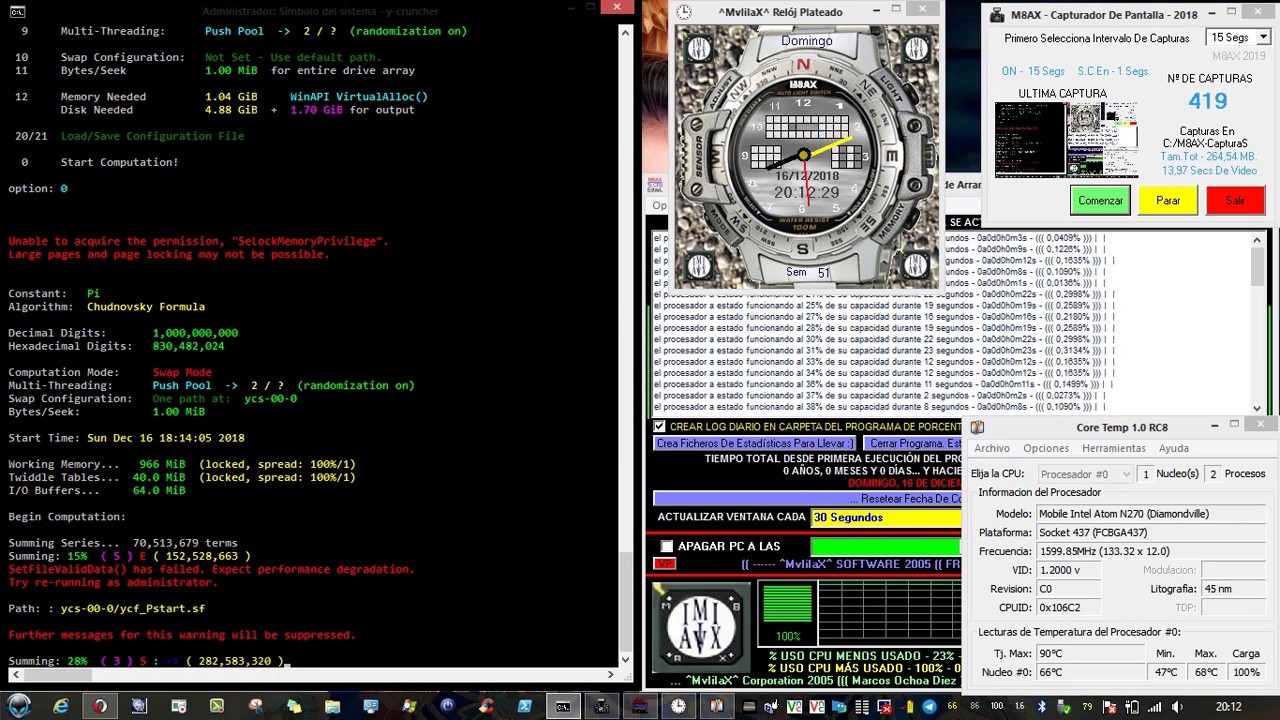Click the Bluetooth tray icon
1280x720 pixels.
tap(1041, 707)
